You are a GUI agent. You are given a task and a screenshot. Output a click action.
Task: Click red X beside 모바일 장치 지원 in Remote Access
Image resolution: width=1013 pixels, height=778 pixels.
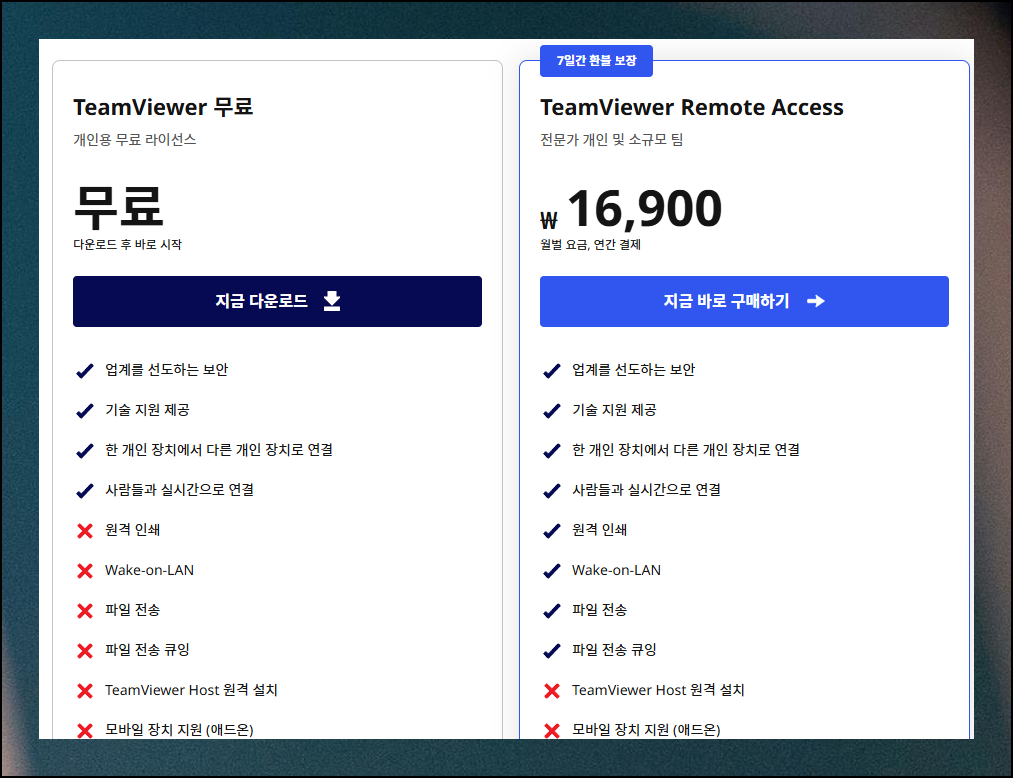pyautogui.click(x=552, y=731)
